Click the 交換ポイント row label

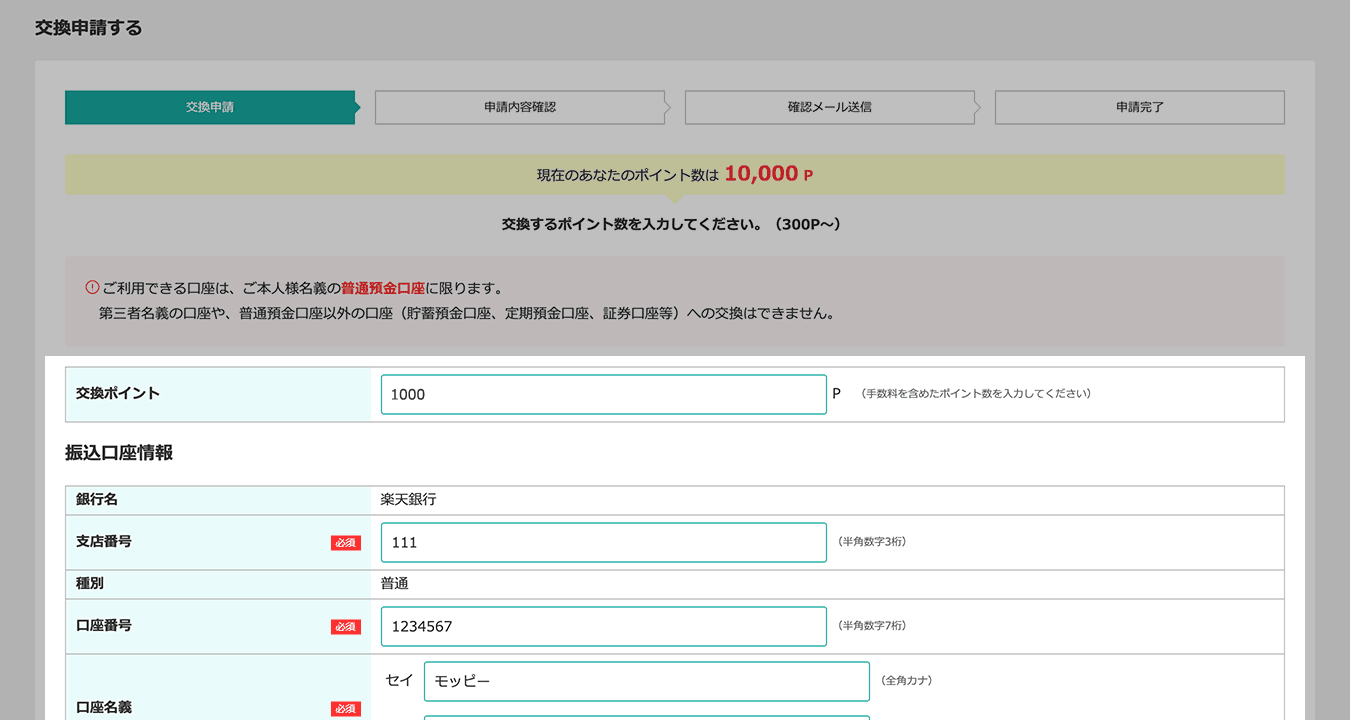point(118,394)
